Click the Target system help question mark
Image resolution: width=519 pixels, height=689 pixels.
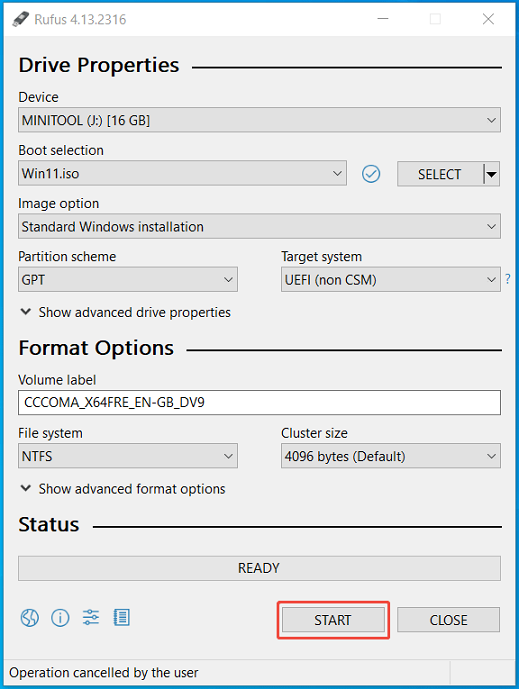(508, 279)
